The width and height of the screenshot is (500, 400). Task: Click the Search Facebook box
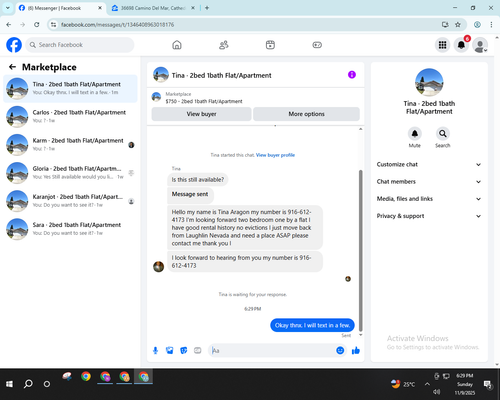coord(80,45)
